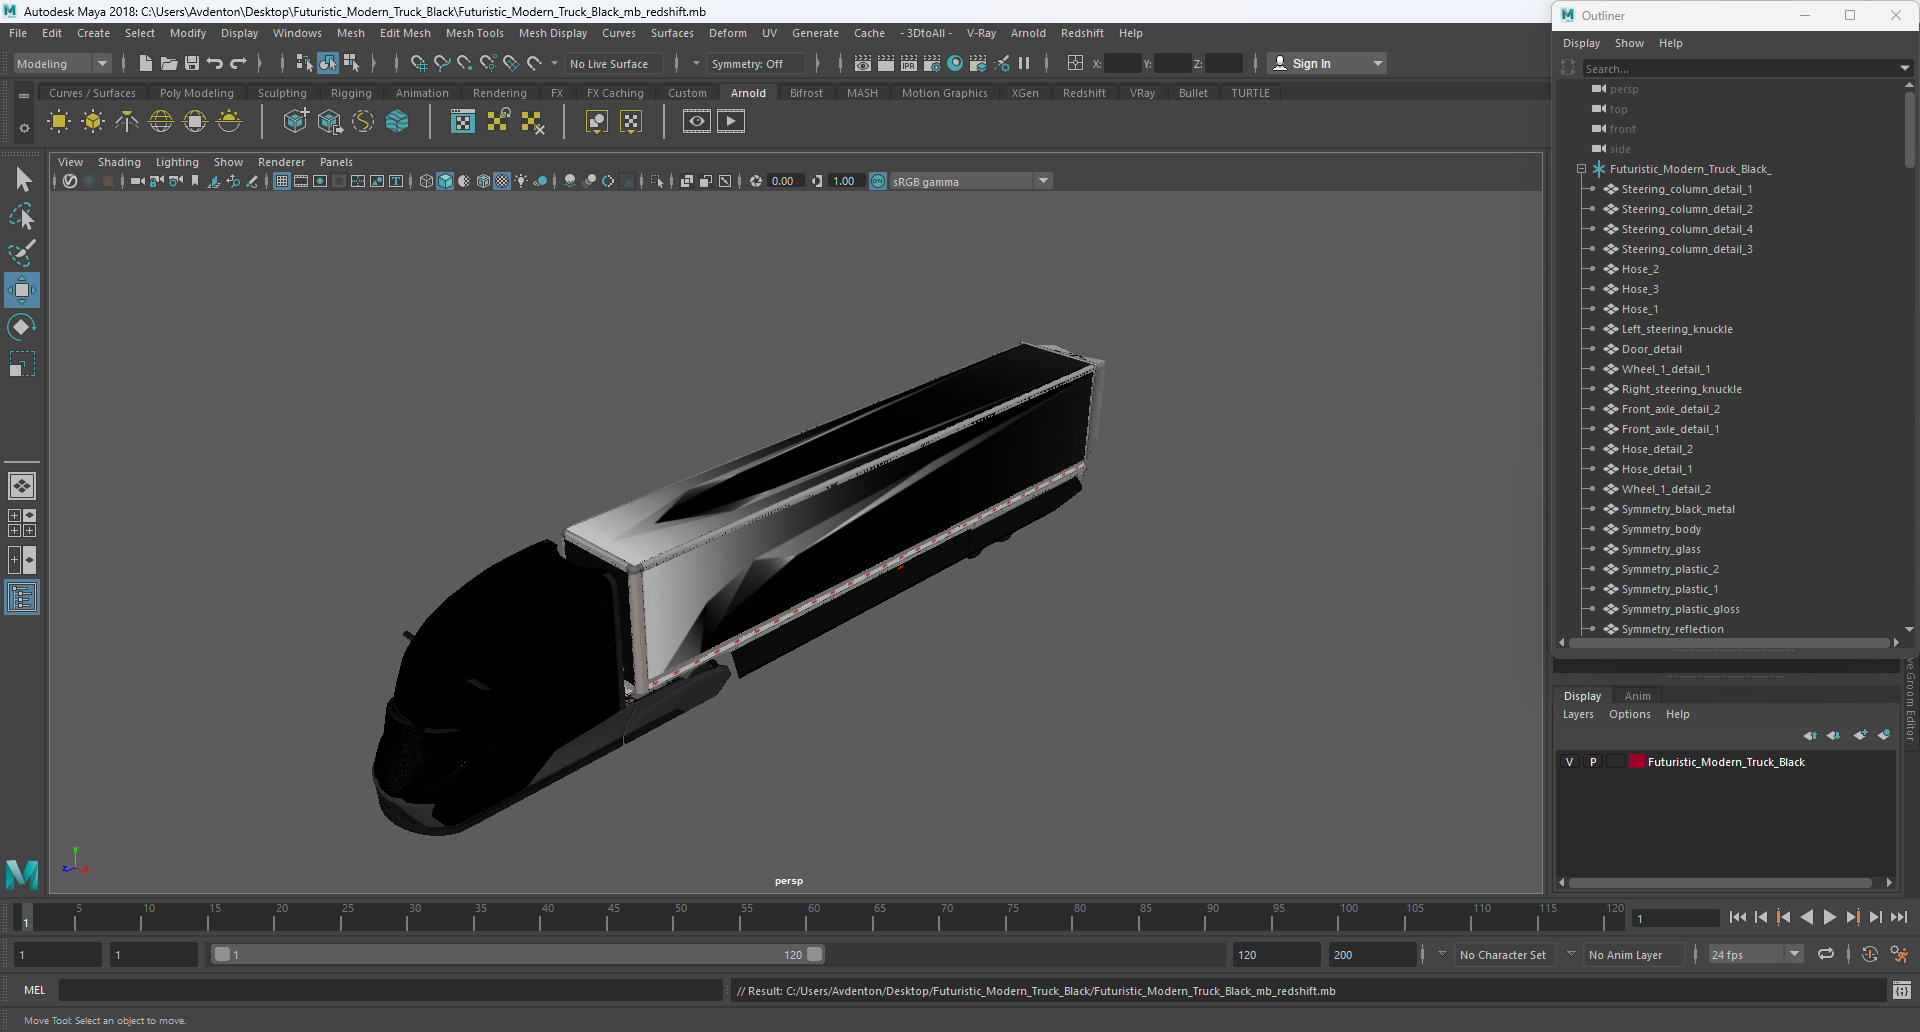
Task: Click the New scene icon
Action: (x=146, y=63)
